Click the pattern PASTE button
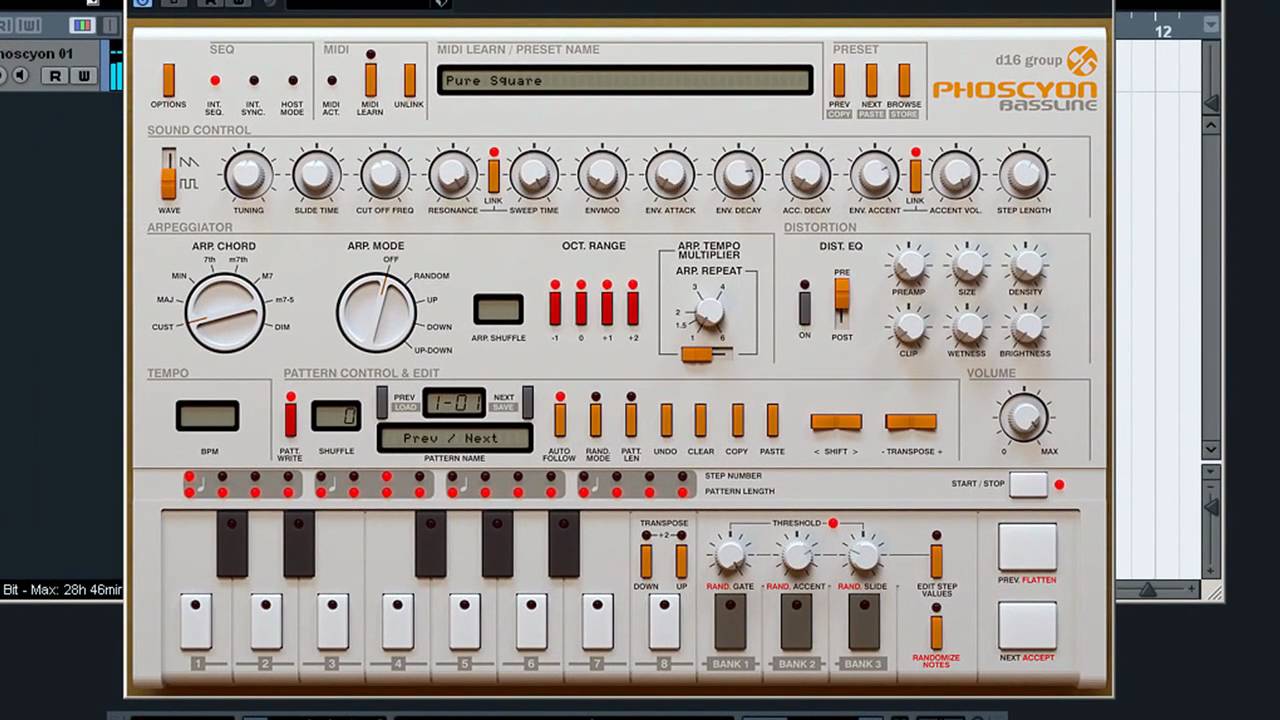This screenshot has height=720, width=1280. pos(772,420)
